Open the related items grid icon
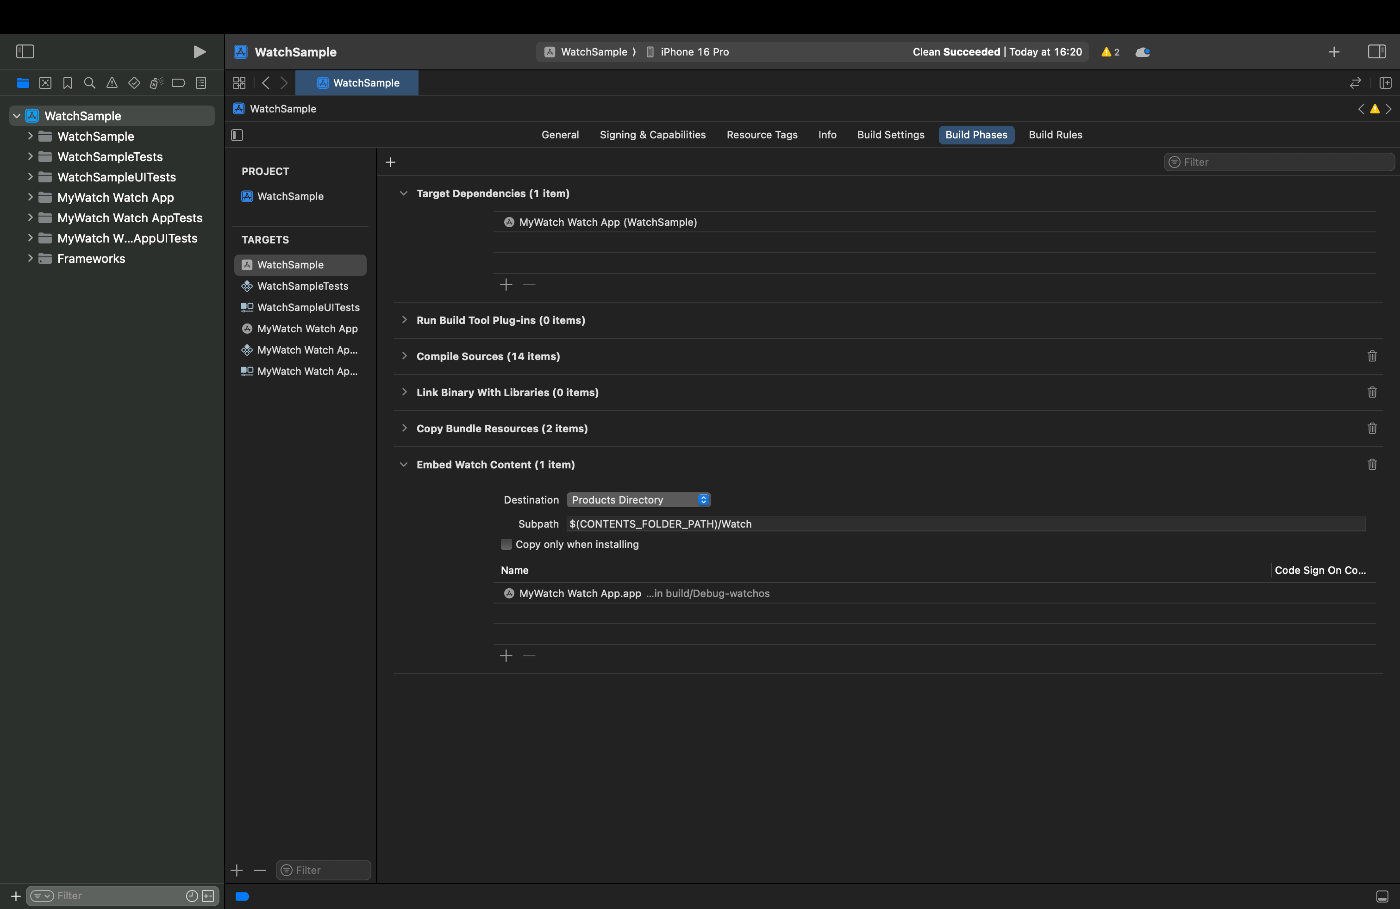 pyautogui.click(x=239, y=83)
